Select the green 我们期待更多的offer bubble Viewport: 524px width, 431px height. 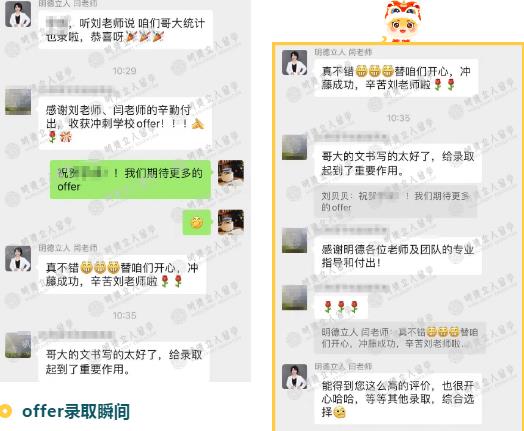pyautogui.click(x=130, y=179)
